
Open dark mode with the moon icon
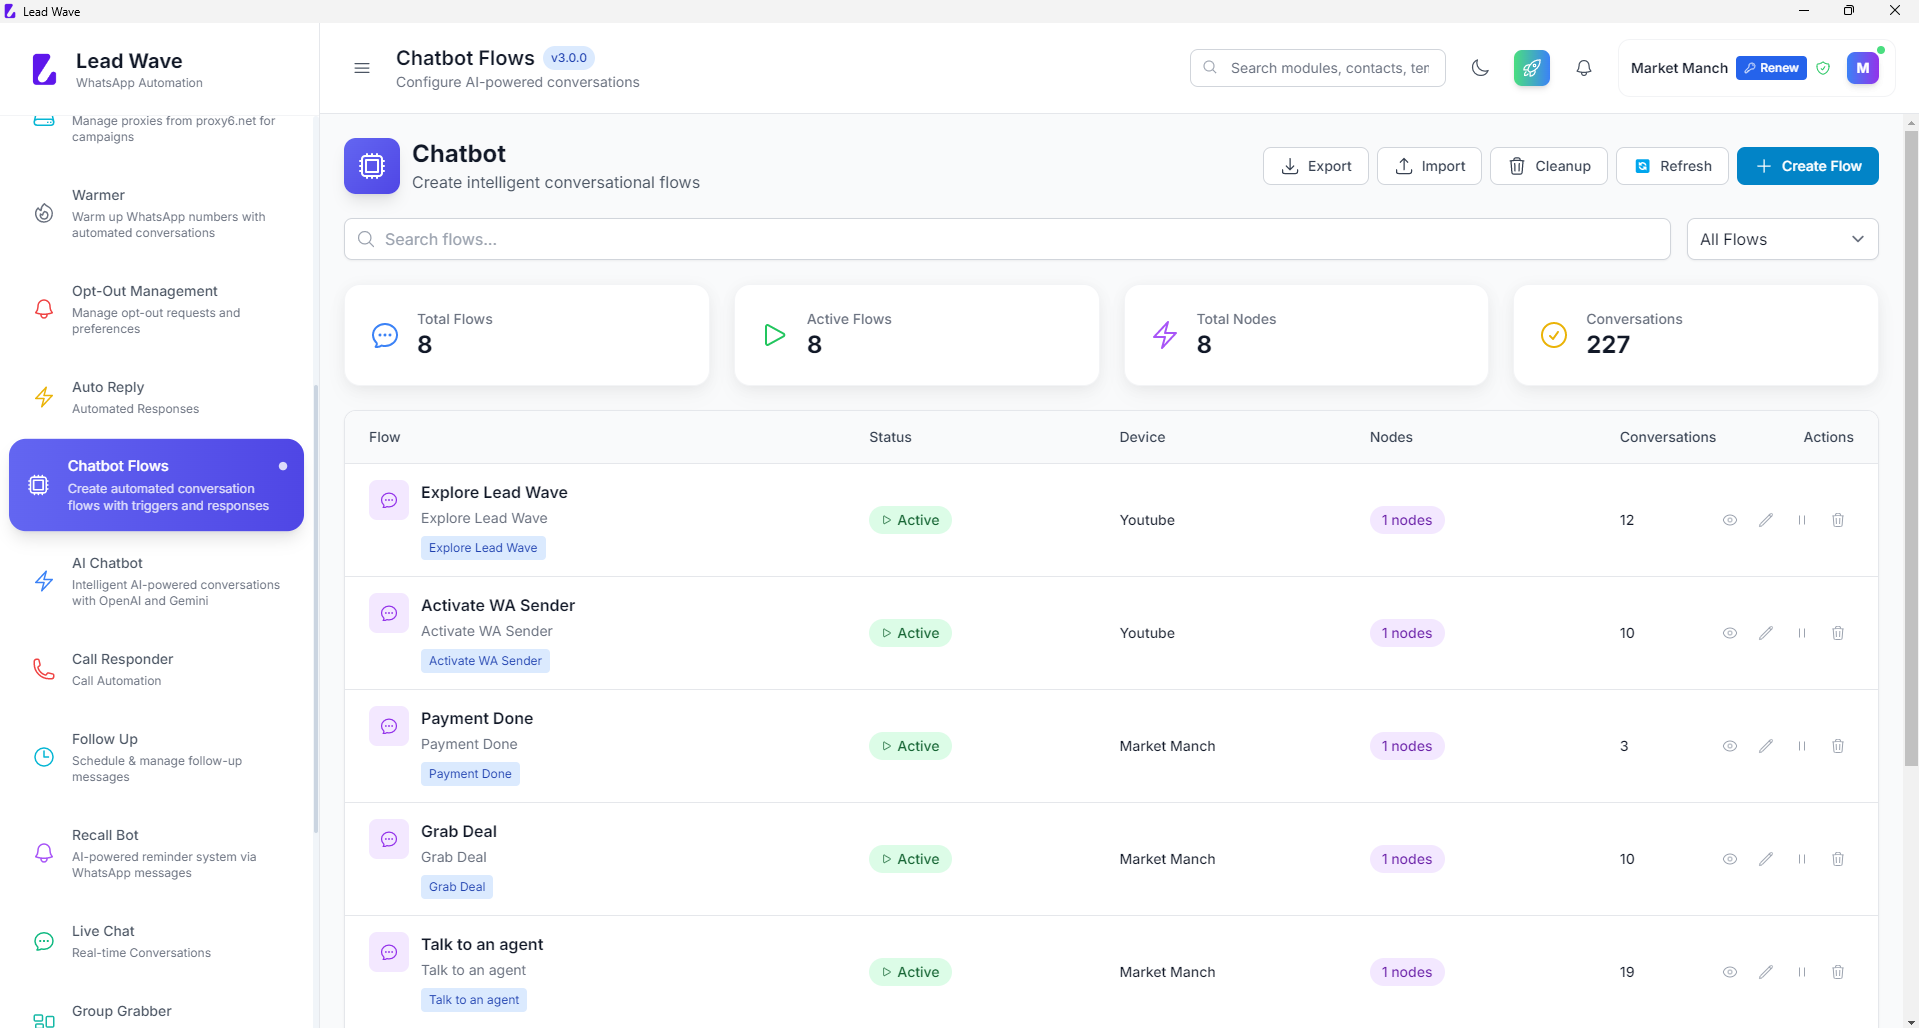1481,67
